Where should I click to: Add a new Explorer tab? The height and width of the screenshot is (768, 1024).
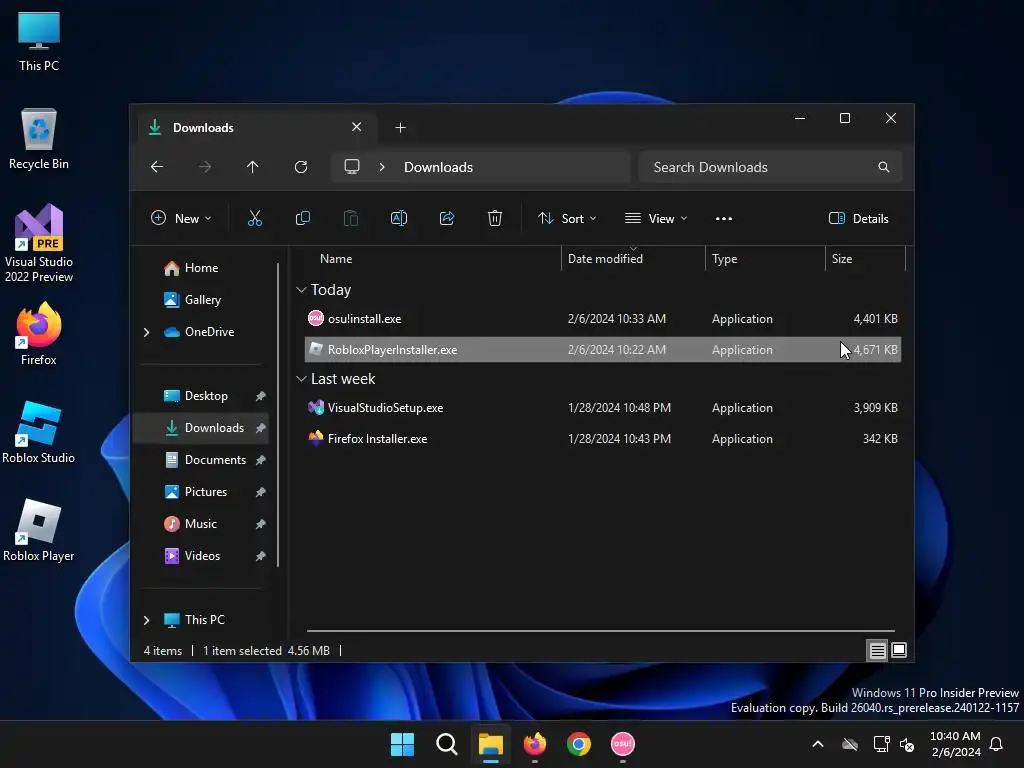(400, 127)
